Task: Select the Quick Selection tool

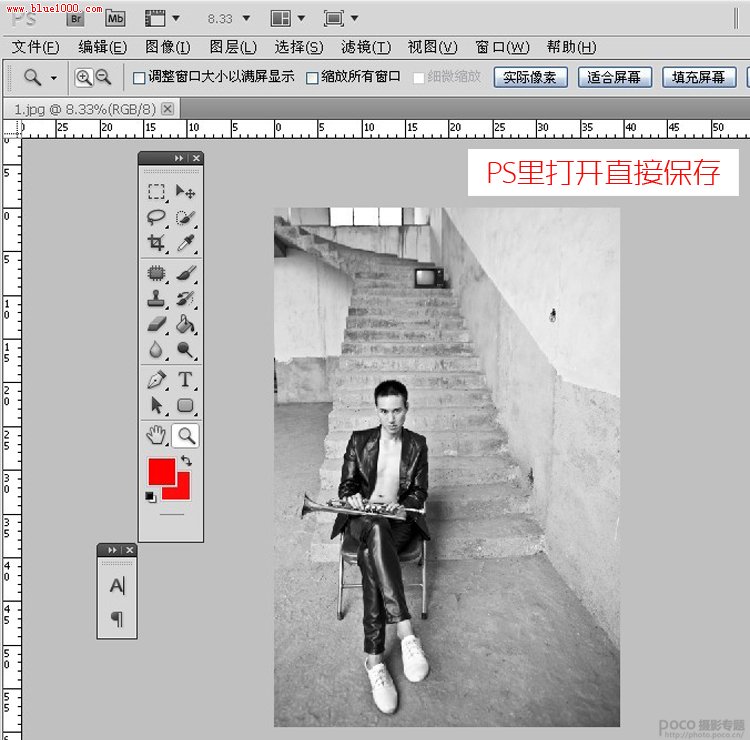Action: click(x=186, y=218)
